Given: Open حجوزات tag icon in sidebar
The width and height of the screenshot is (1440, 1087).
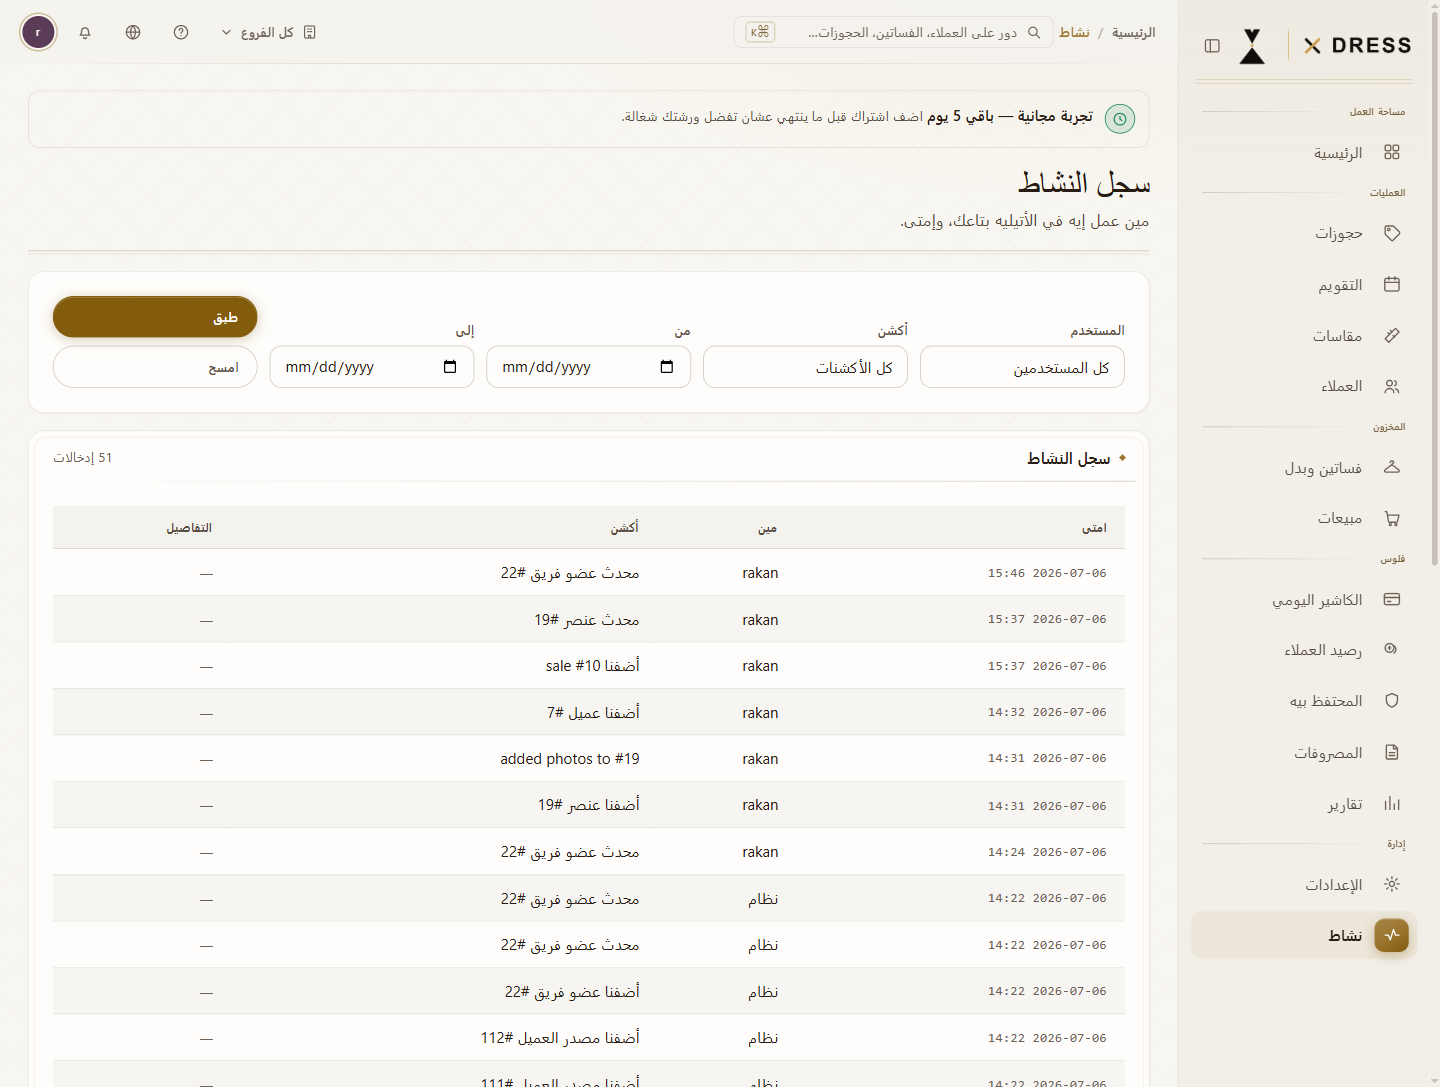Looking at the screenshot, I should (x=1392, y=233).
